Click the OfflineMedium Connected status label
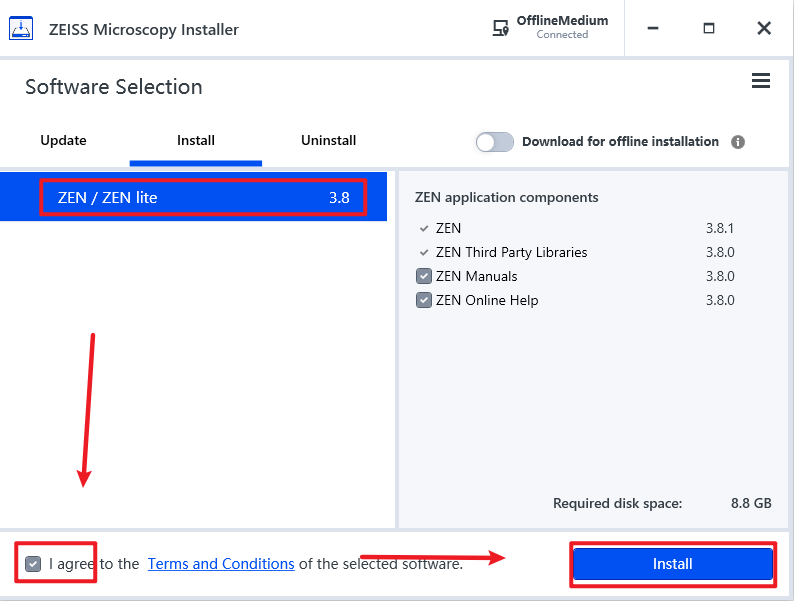The height and width of the screenshot is (601, 794). 562,27
